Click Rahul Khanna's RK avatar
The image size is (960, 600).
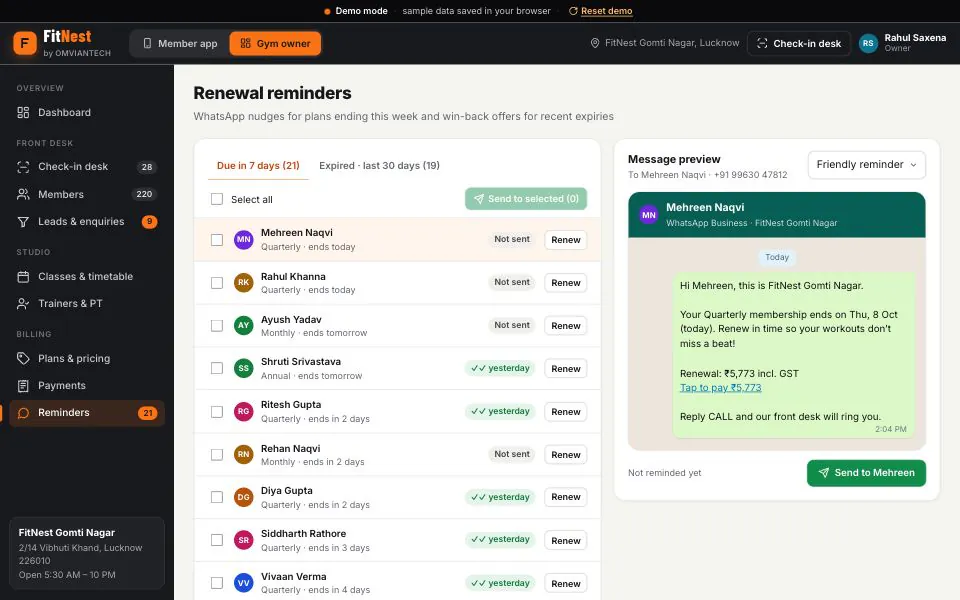(244, 283)
